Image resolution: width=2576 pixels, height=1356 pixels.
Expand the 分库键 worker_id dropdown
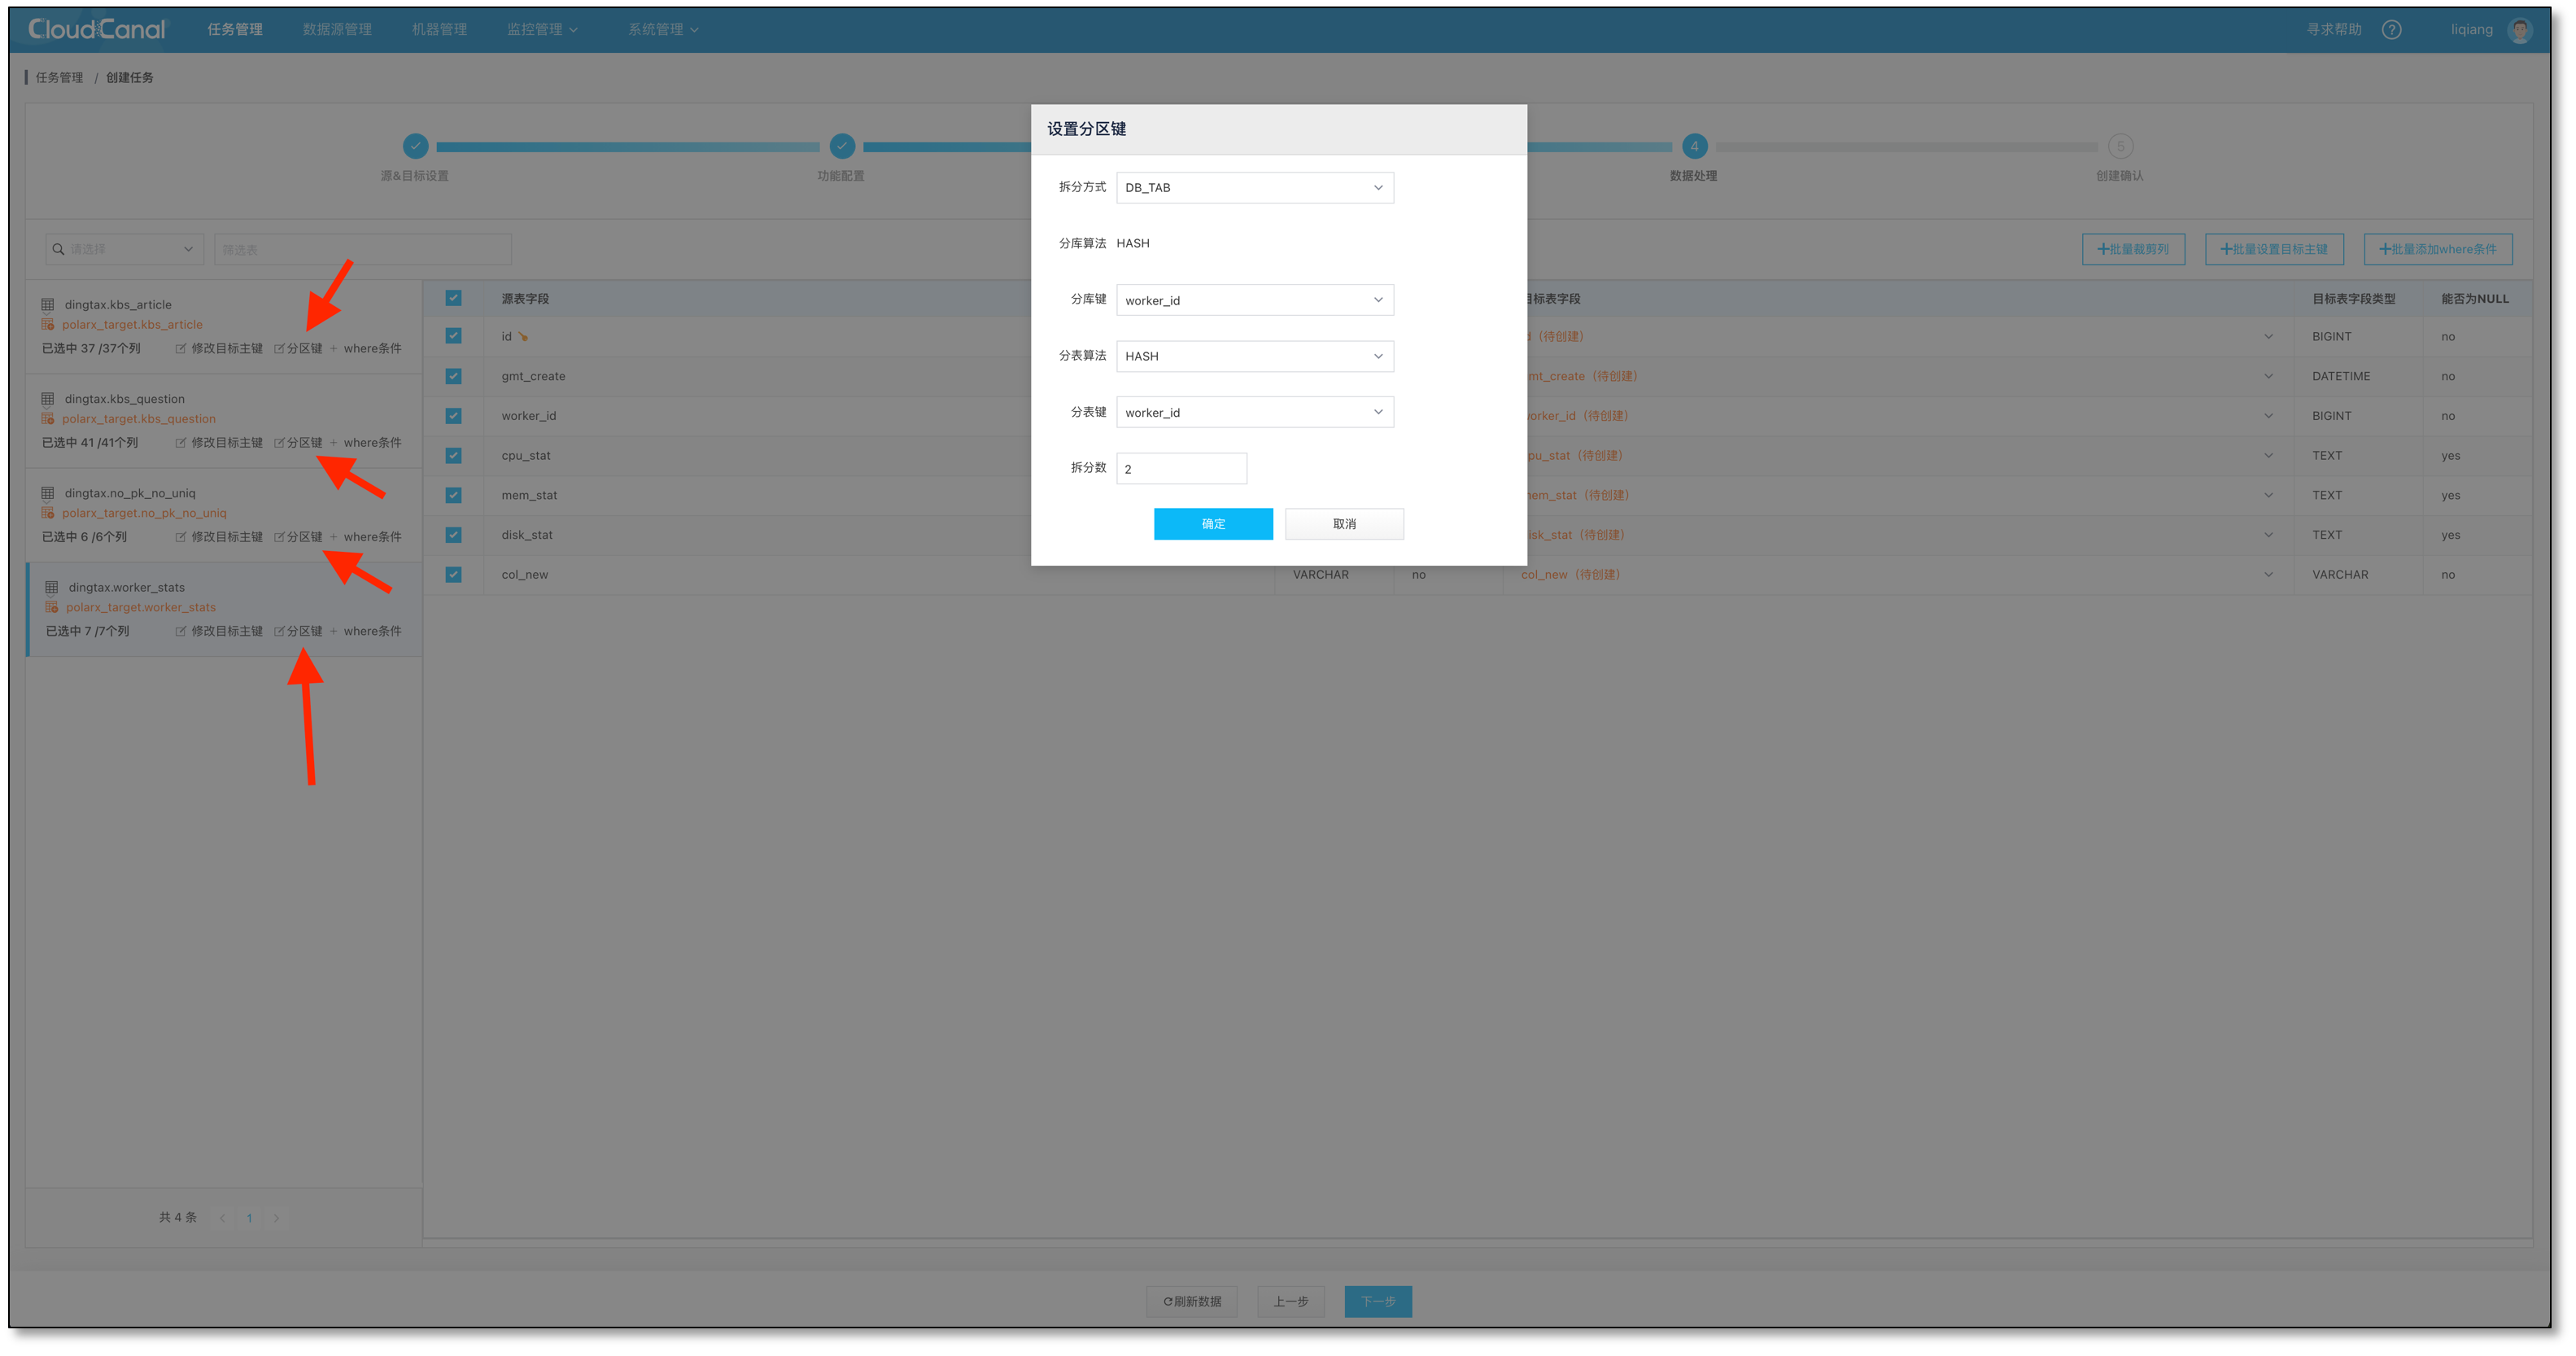(1254, 300)
